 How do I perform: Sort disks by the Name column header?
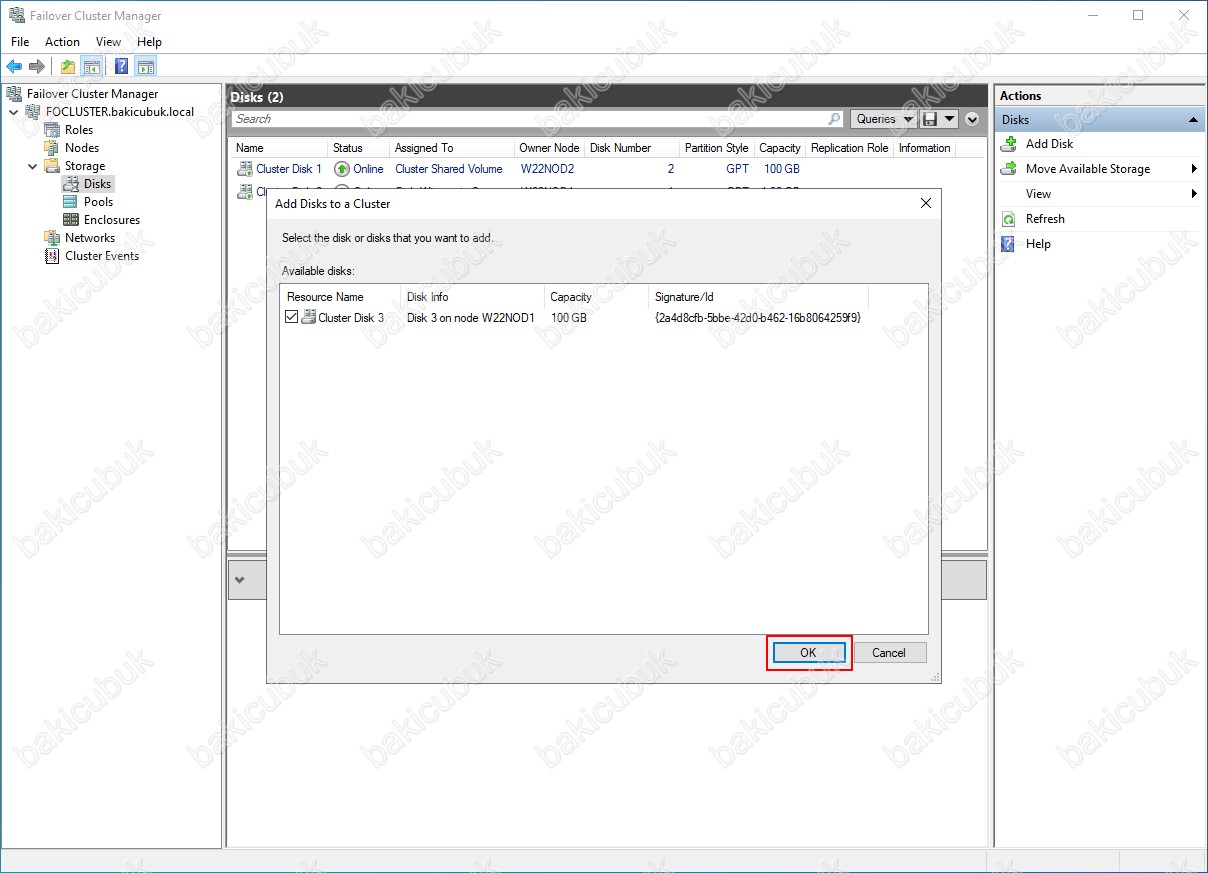click(x=278, y=148)
